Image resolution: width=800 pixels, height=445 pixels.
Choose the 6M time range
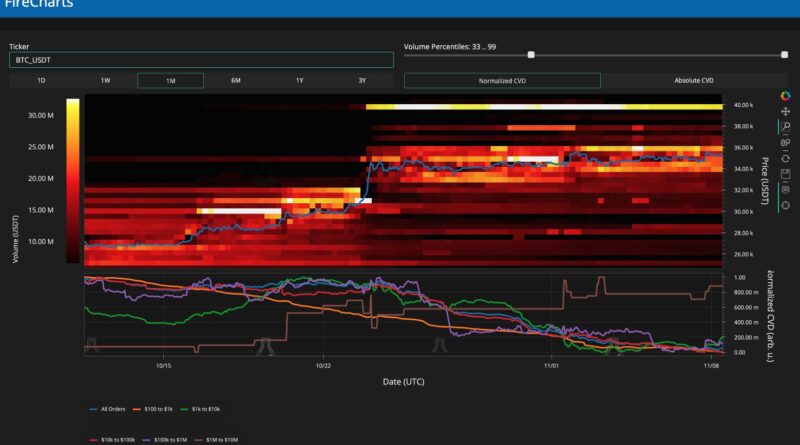pos(235,80)
